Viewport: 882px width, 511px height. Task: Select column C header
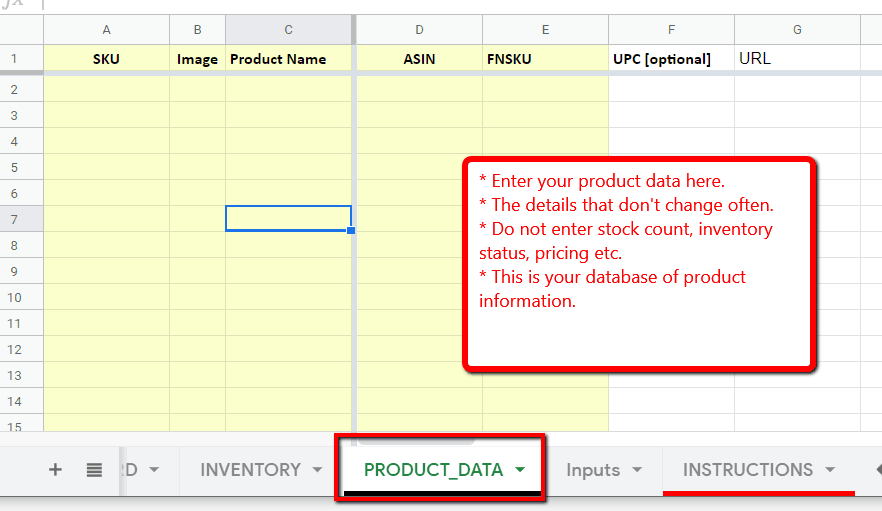(288, 30)
